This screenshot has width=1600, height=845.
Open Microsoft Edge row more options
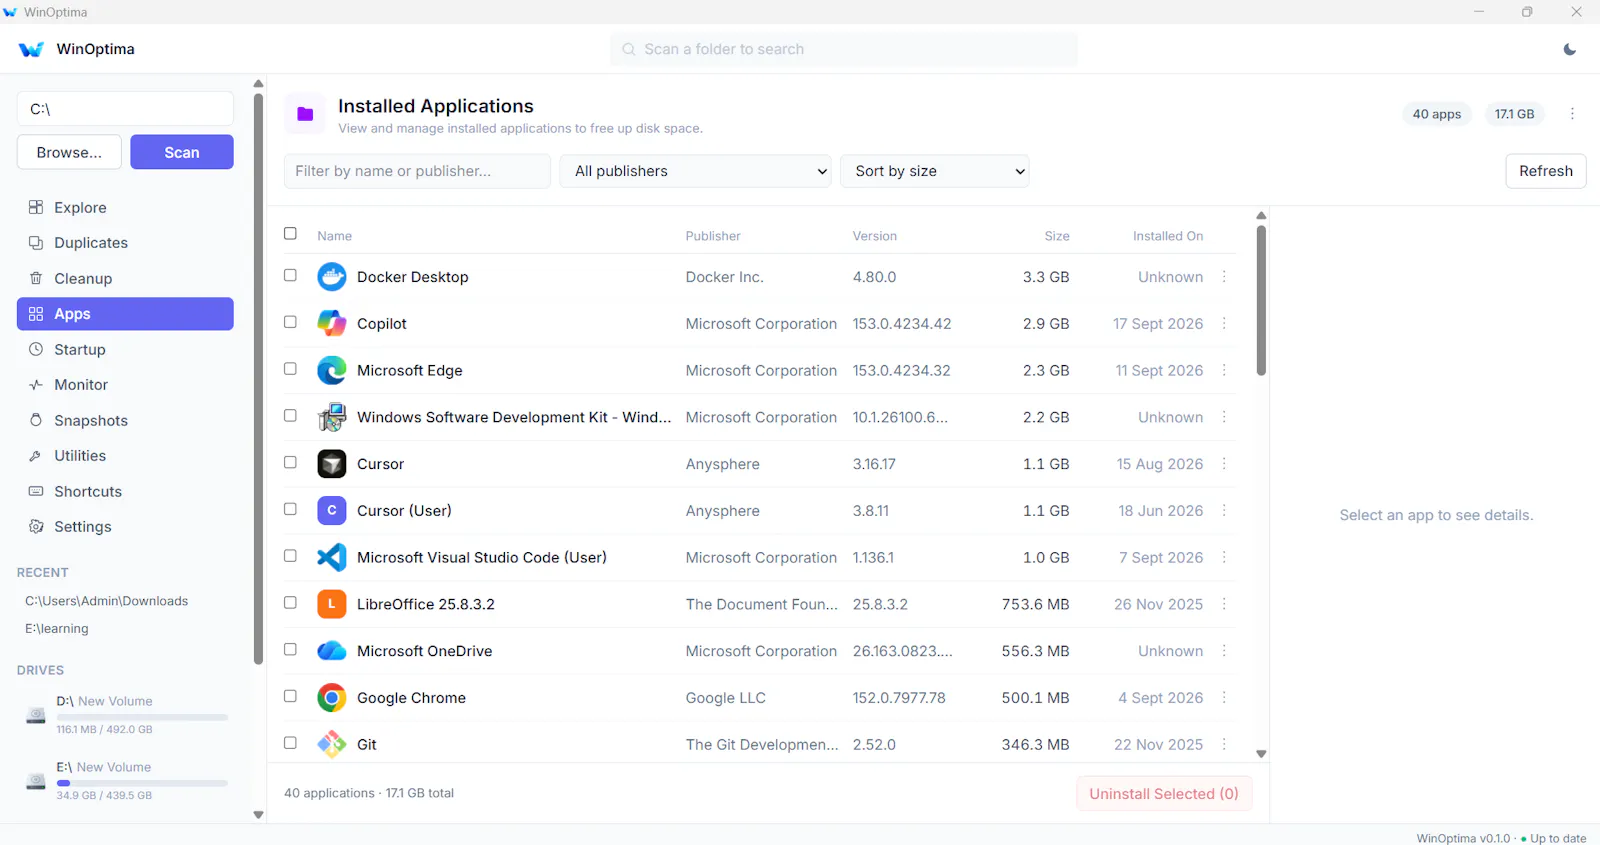[x=1224, y=371]
